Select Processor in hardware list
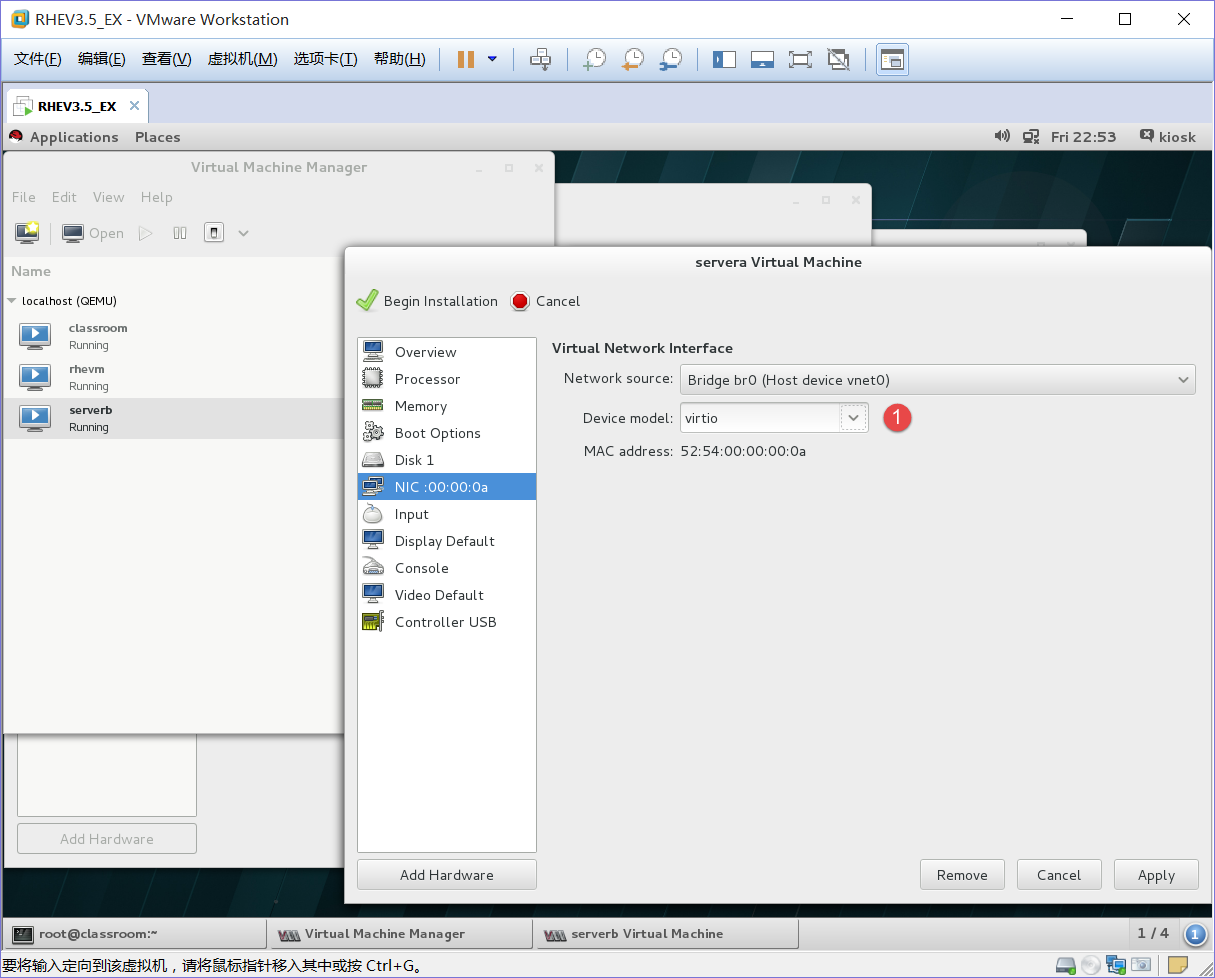 pyautogui.click(x=447, y=379)
